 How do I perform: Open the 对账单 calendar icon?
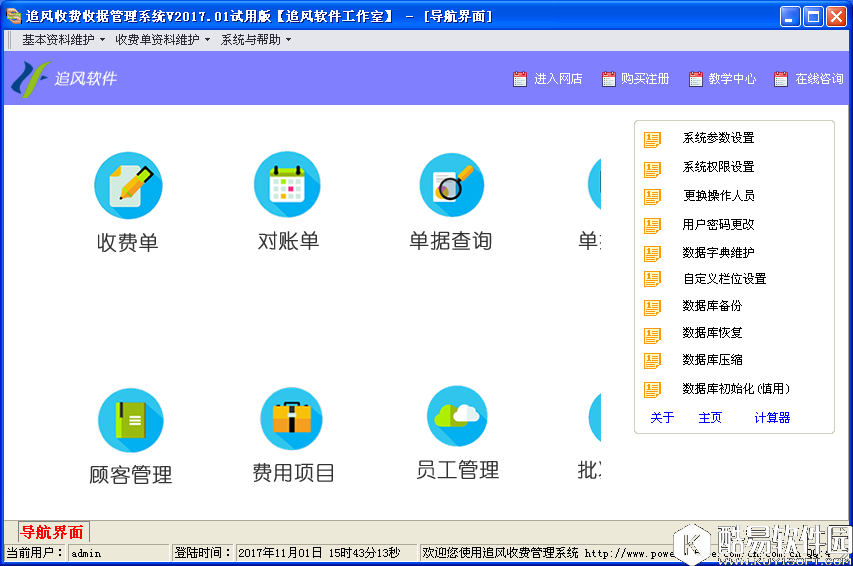click(x=287, y=184)
